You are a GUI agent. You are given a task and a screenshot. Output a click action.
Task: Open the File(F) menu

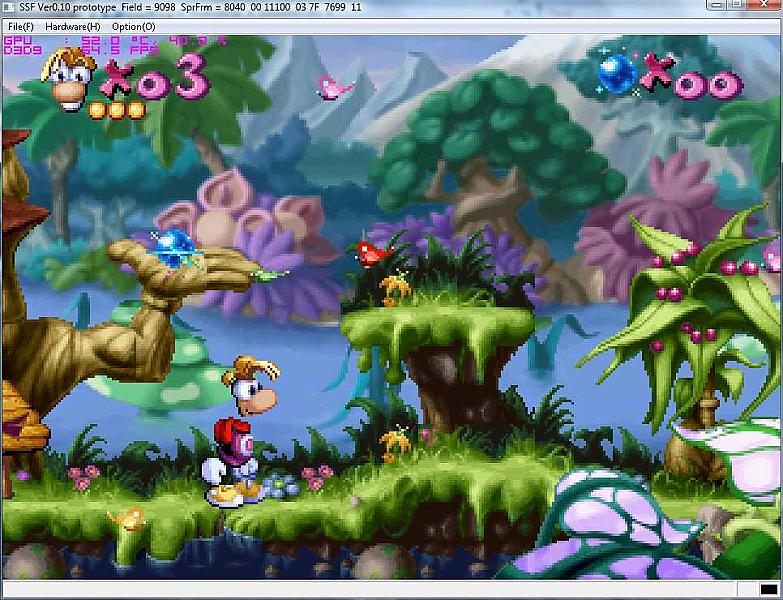coord(20,26)
